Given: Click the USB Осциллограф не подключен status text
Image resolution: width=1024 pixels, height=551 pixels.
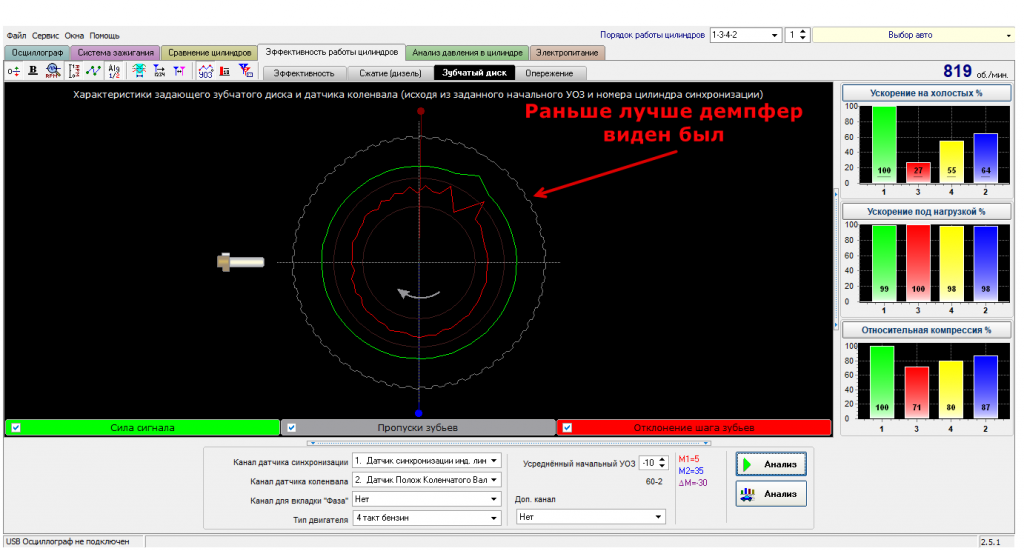Looking at the screenshot, I should tap(68, 542).
